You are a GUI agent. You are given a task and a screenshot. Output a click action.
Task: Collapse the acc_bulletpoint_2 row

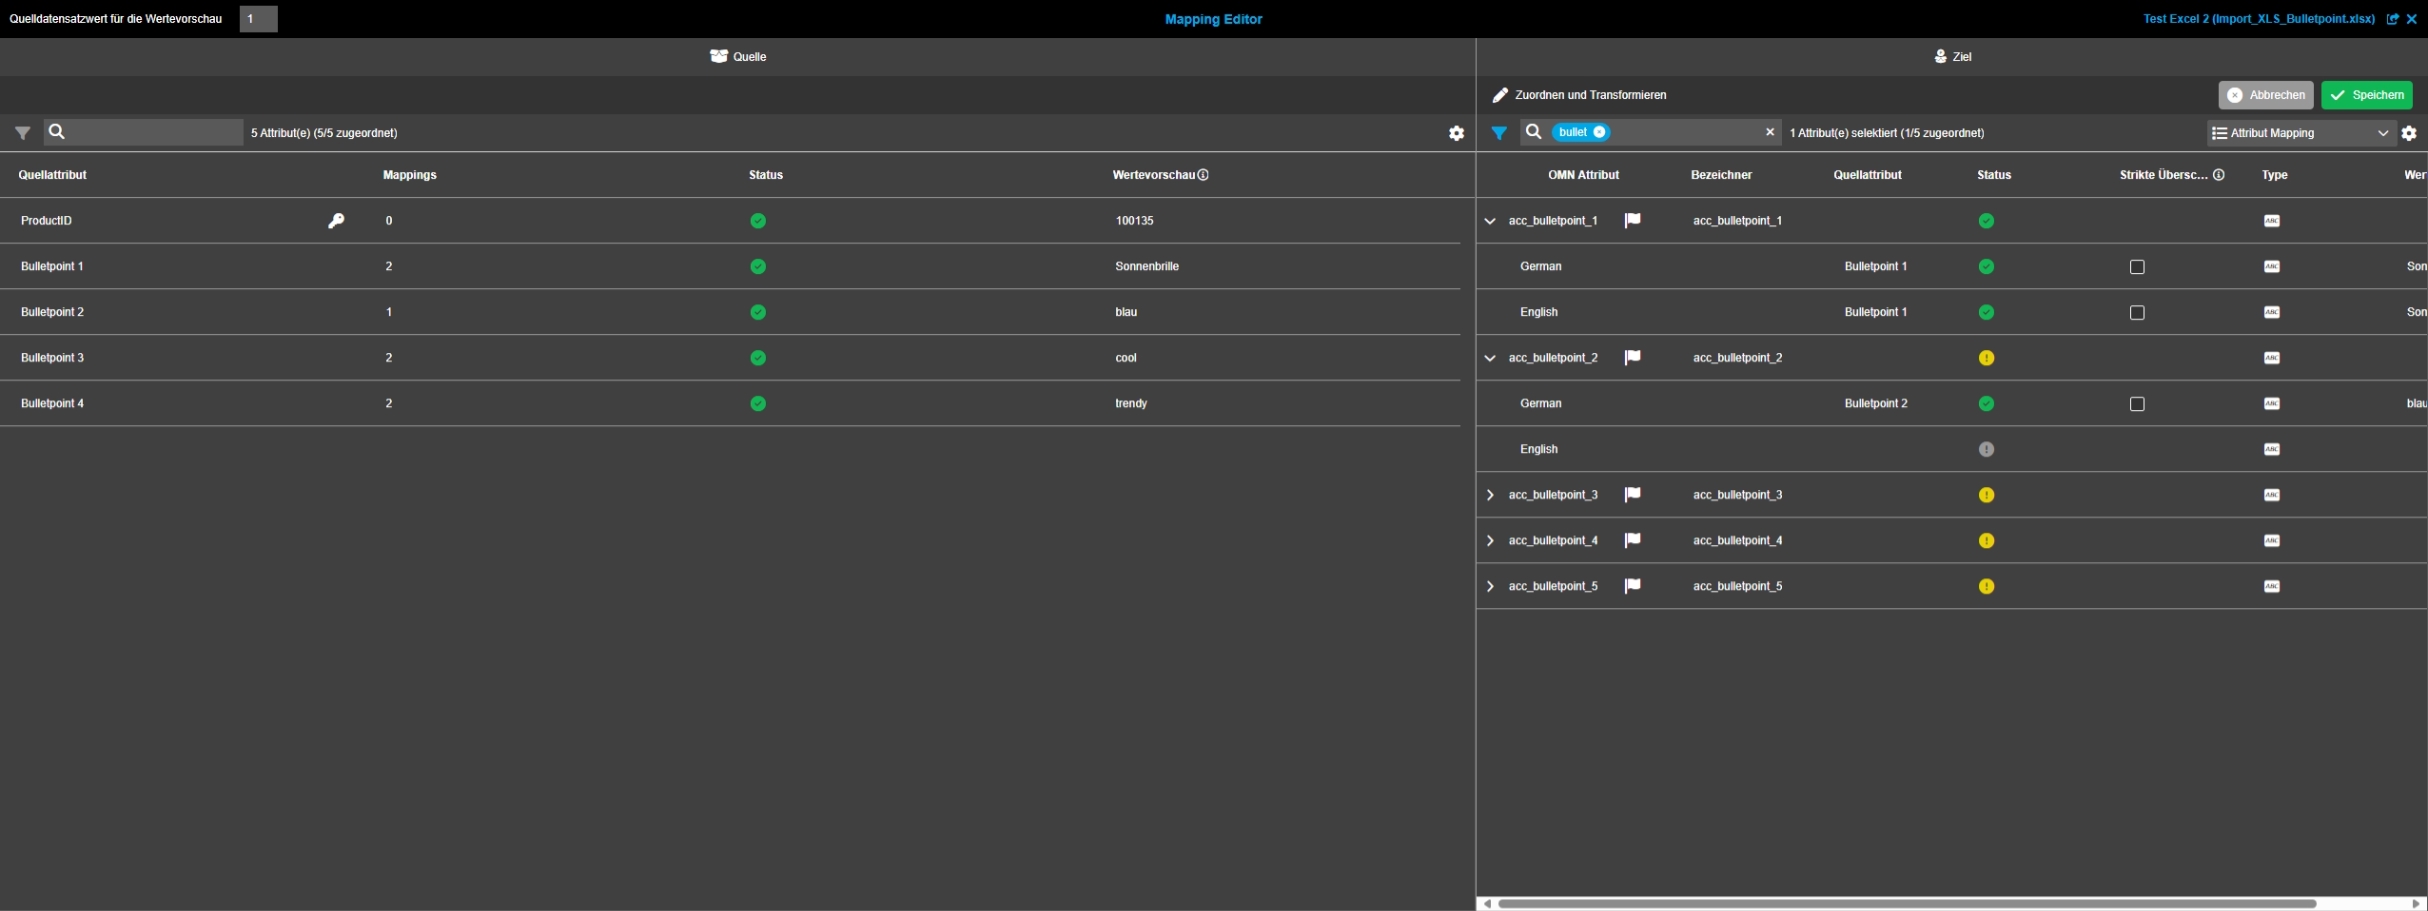click(x=1490, y=358)
